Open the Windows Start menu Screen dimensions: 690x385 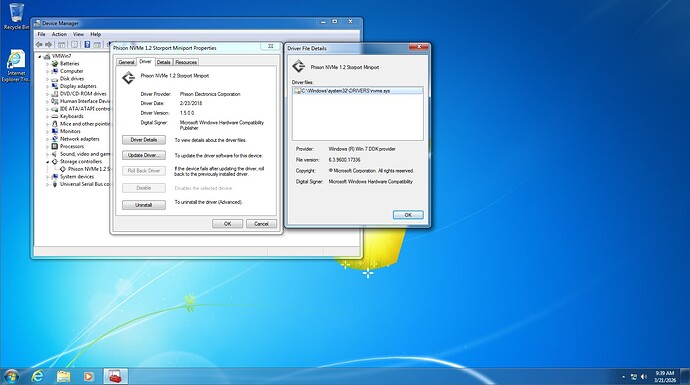[x=11, y=376]
